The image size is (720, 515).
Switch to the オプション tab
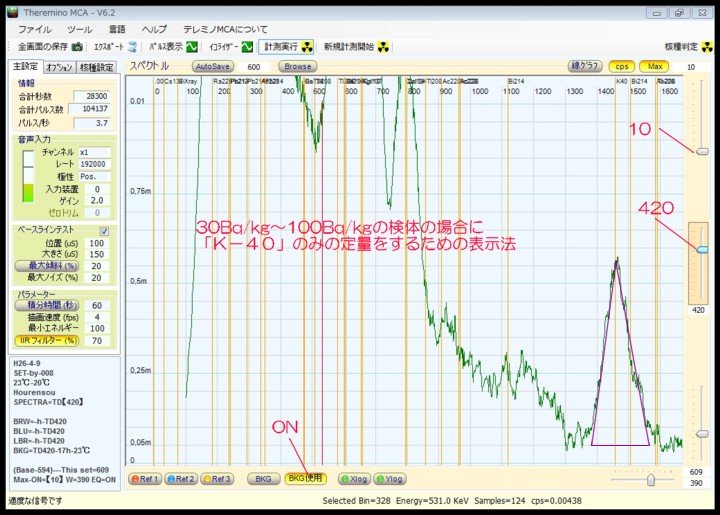tap(59, 67)
